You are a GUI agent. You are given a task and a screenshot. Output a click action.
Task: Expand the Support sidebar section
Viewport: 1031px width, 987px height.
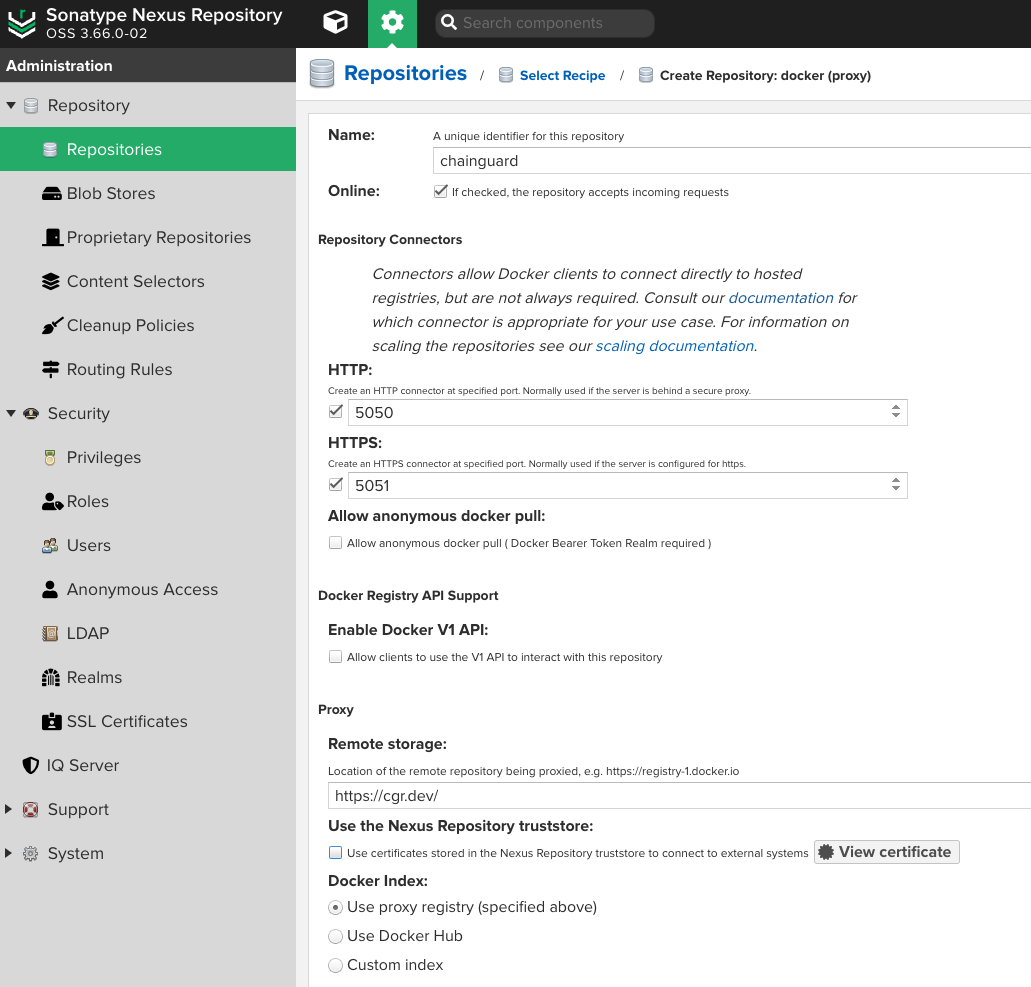pos(11,809)
